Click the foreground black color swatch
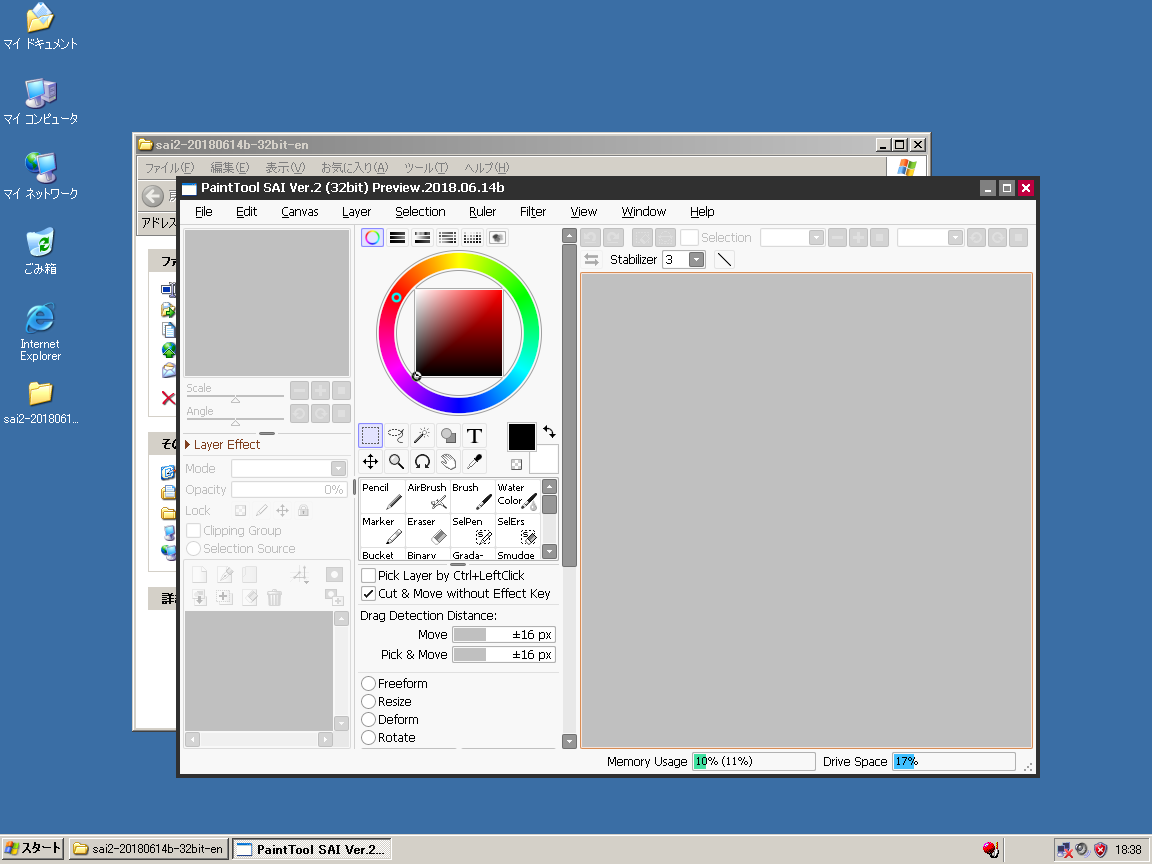 tap(522, 436)
